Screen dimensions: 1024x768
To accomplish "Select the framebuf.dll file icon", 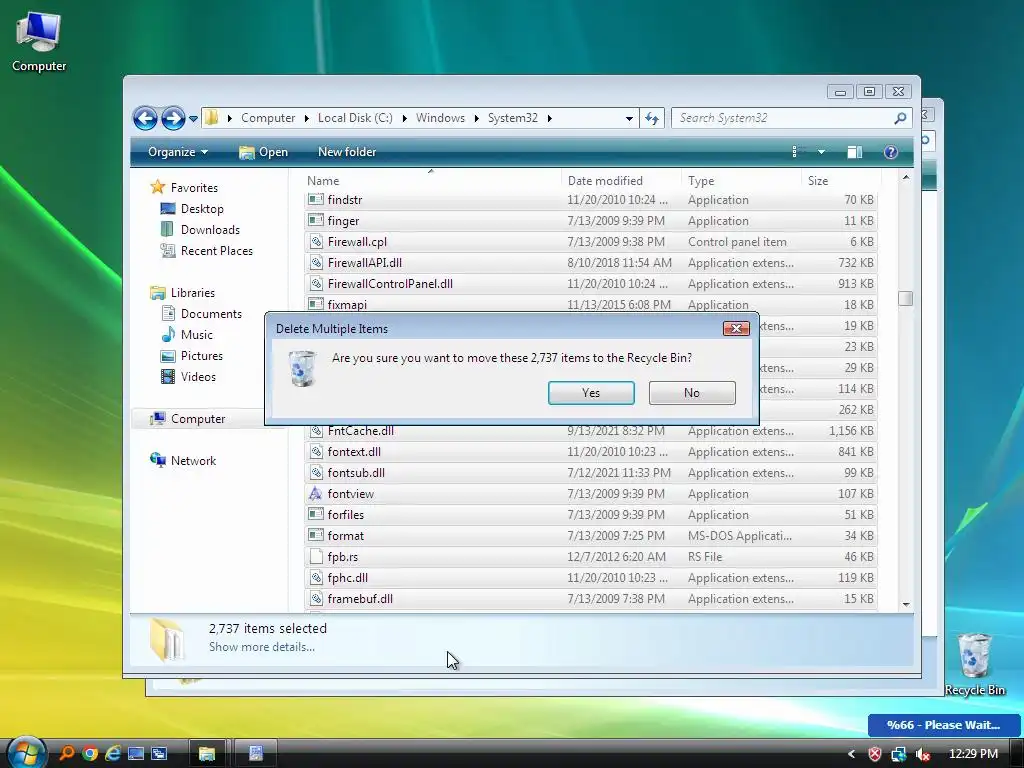I will (316, 598).
